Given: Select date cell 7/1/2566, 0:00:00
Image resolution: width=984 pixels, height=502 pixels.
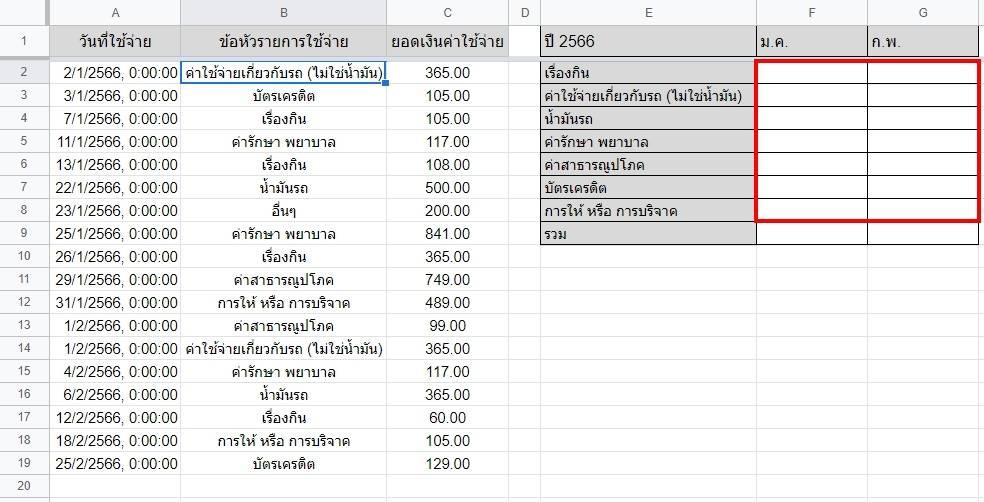Looking at the screenshot, I should pos(115,119).
